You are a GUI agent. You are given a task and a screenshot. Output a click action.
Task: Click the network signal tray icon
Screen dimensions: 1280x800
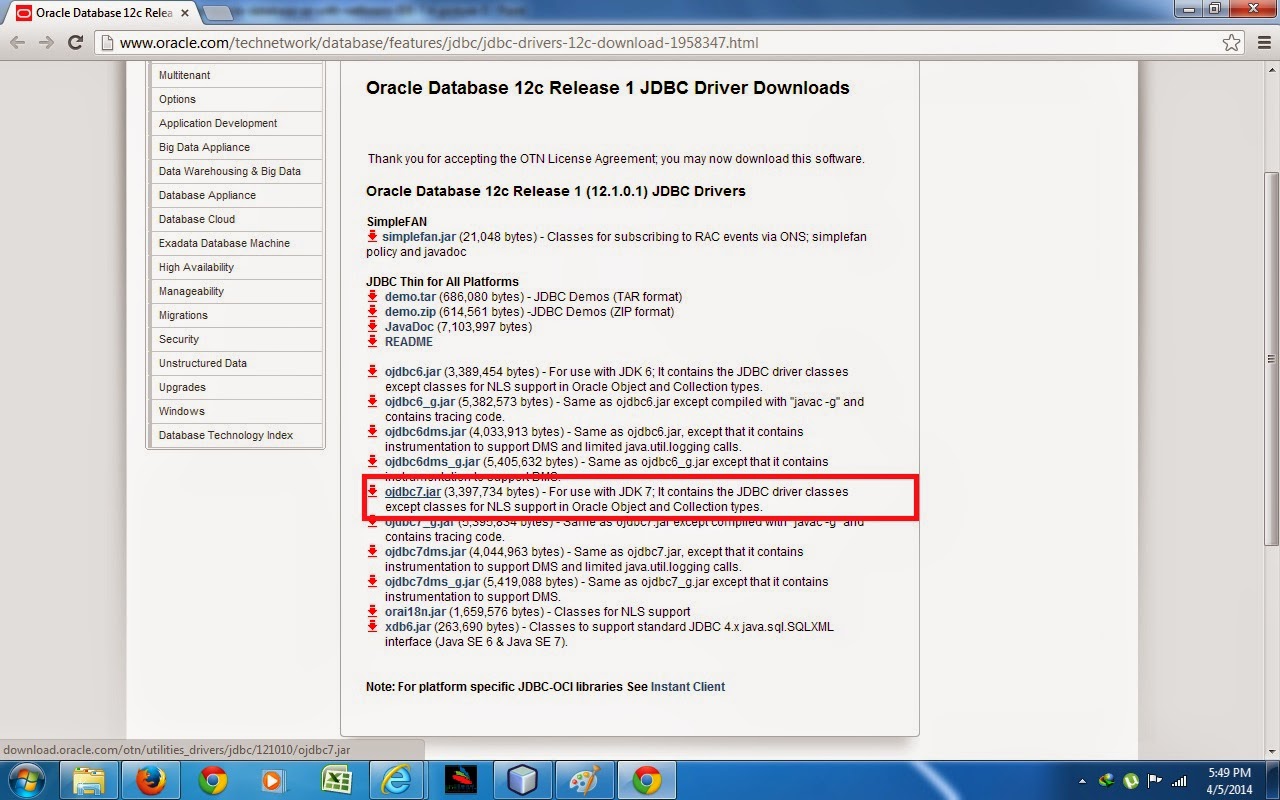click(1179, 780)
